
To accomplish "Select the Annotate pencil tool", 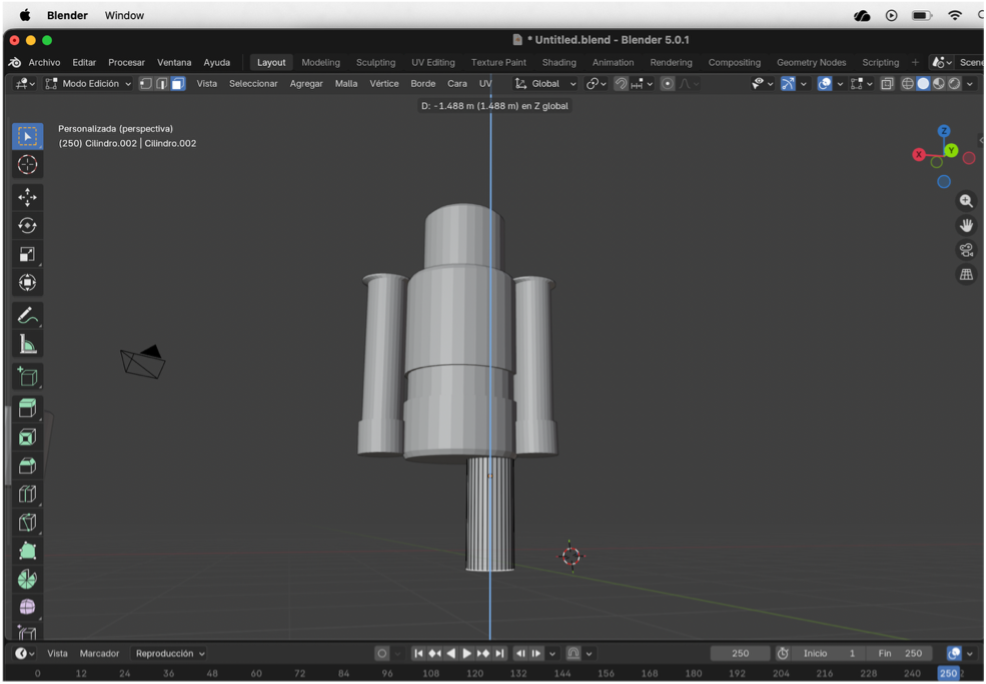I will (27, 316).
